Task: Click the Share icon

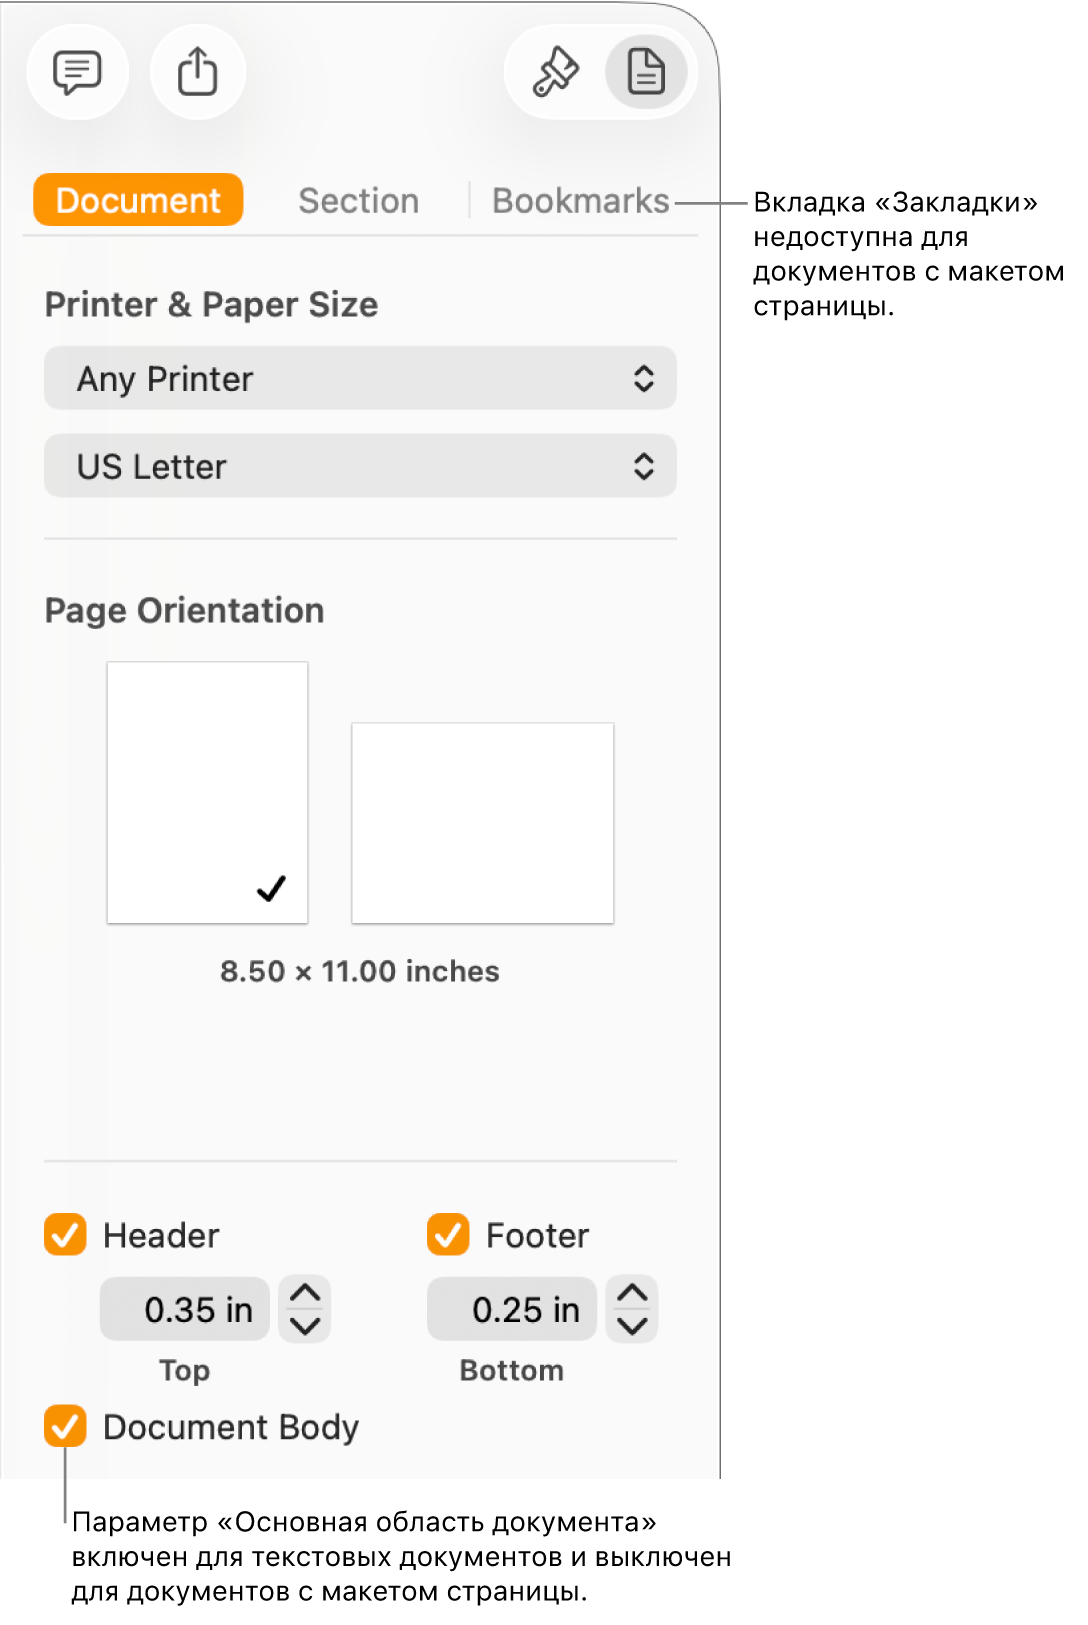Action: [197, 72]
